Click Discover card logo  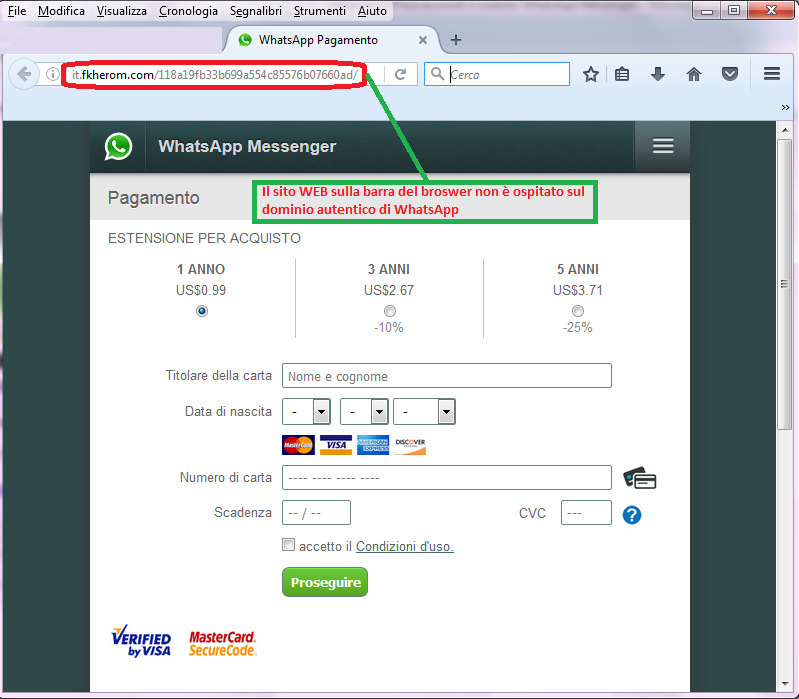(410, 445)
